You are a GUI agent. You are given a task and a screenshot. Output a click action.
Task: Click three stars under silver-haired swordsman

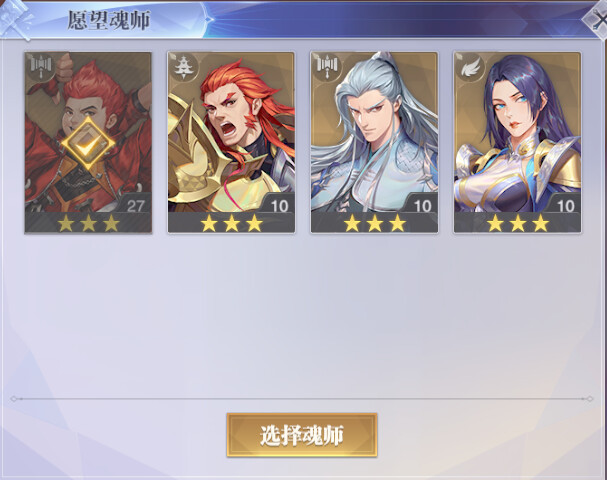coord(374,223)
